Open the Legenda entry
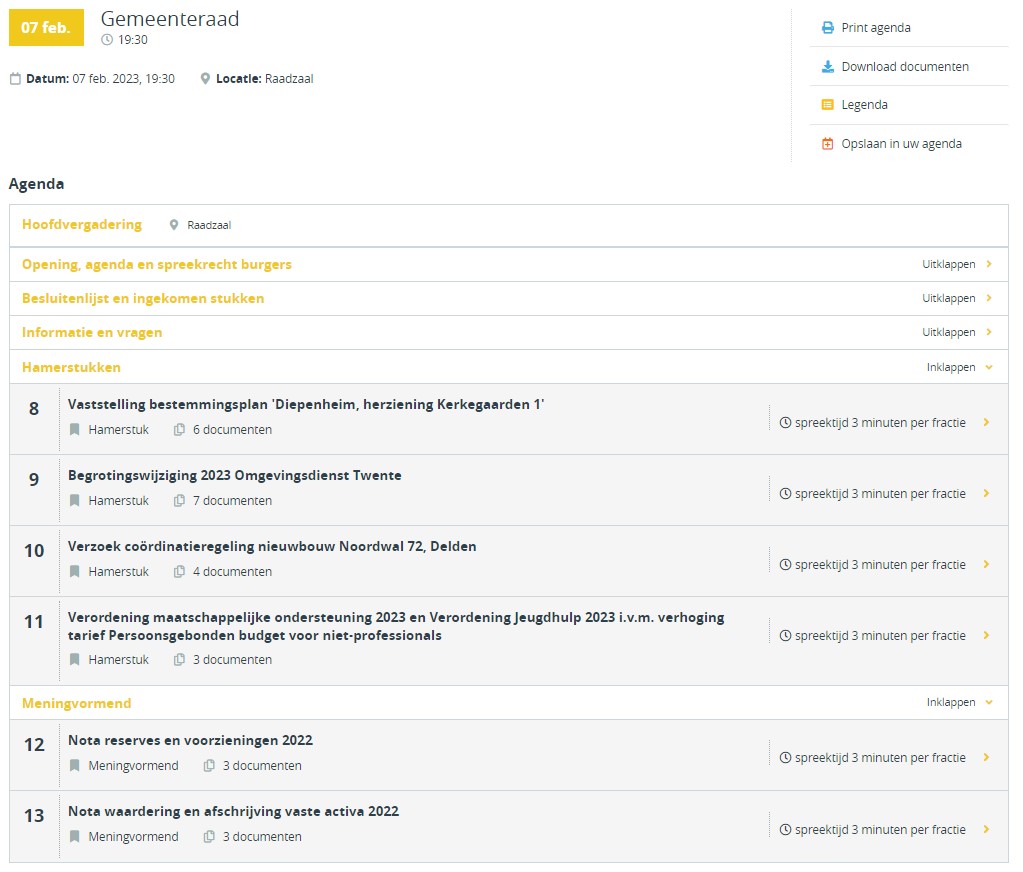Image resolution: width=1023 pixels, height=872 pixels. [x=864, y=104]
